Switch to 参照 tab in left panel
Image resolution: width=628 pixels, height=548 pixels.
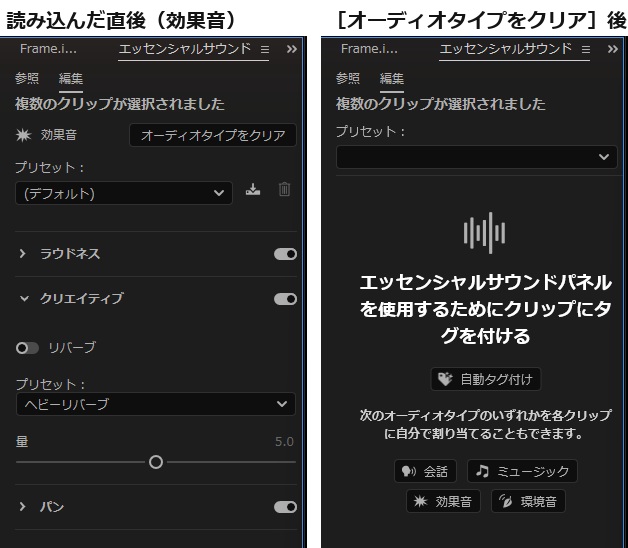[27, 78]
